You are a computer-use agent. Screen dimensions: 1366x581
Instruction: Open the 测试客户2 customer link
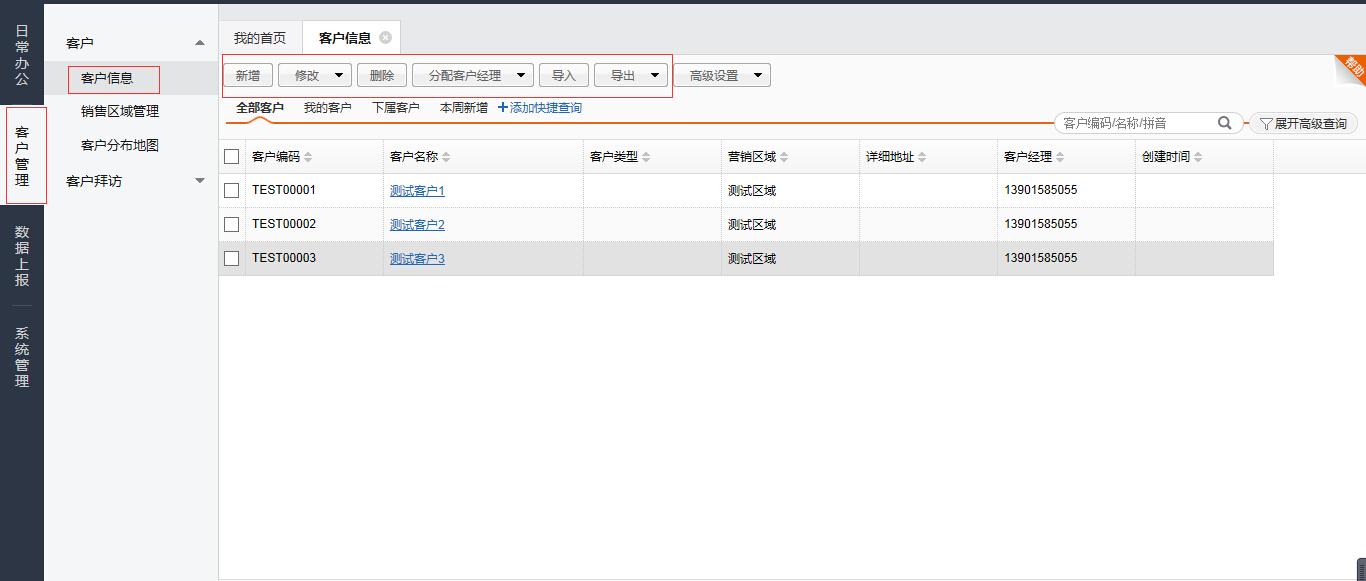[x=417, y=225]
